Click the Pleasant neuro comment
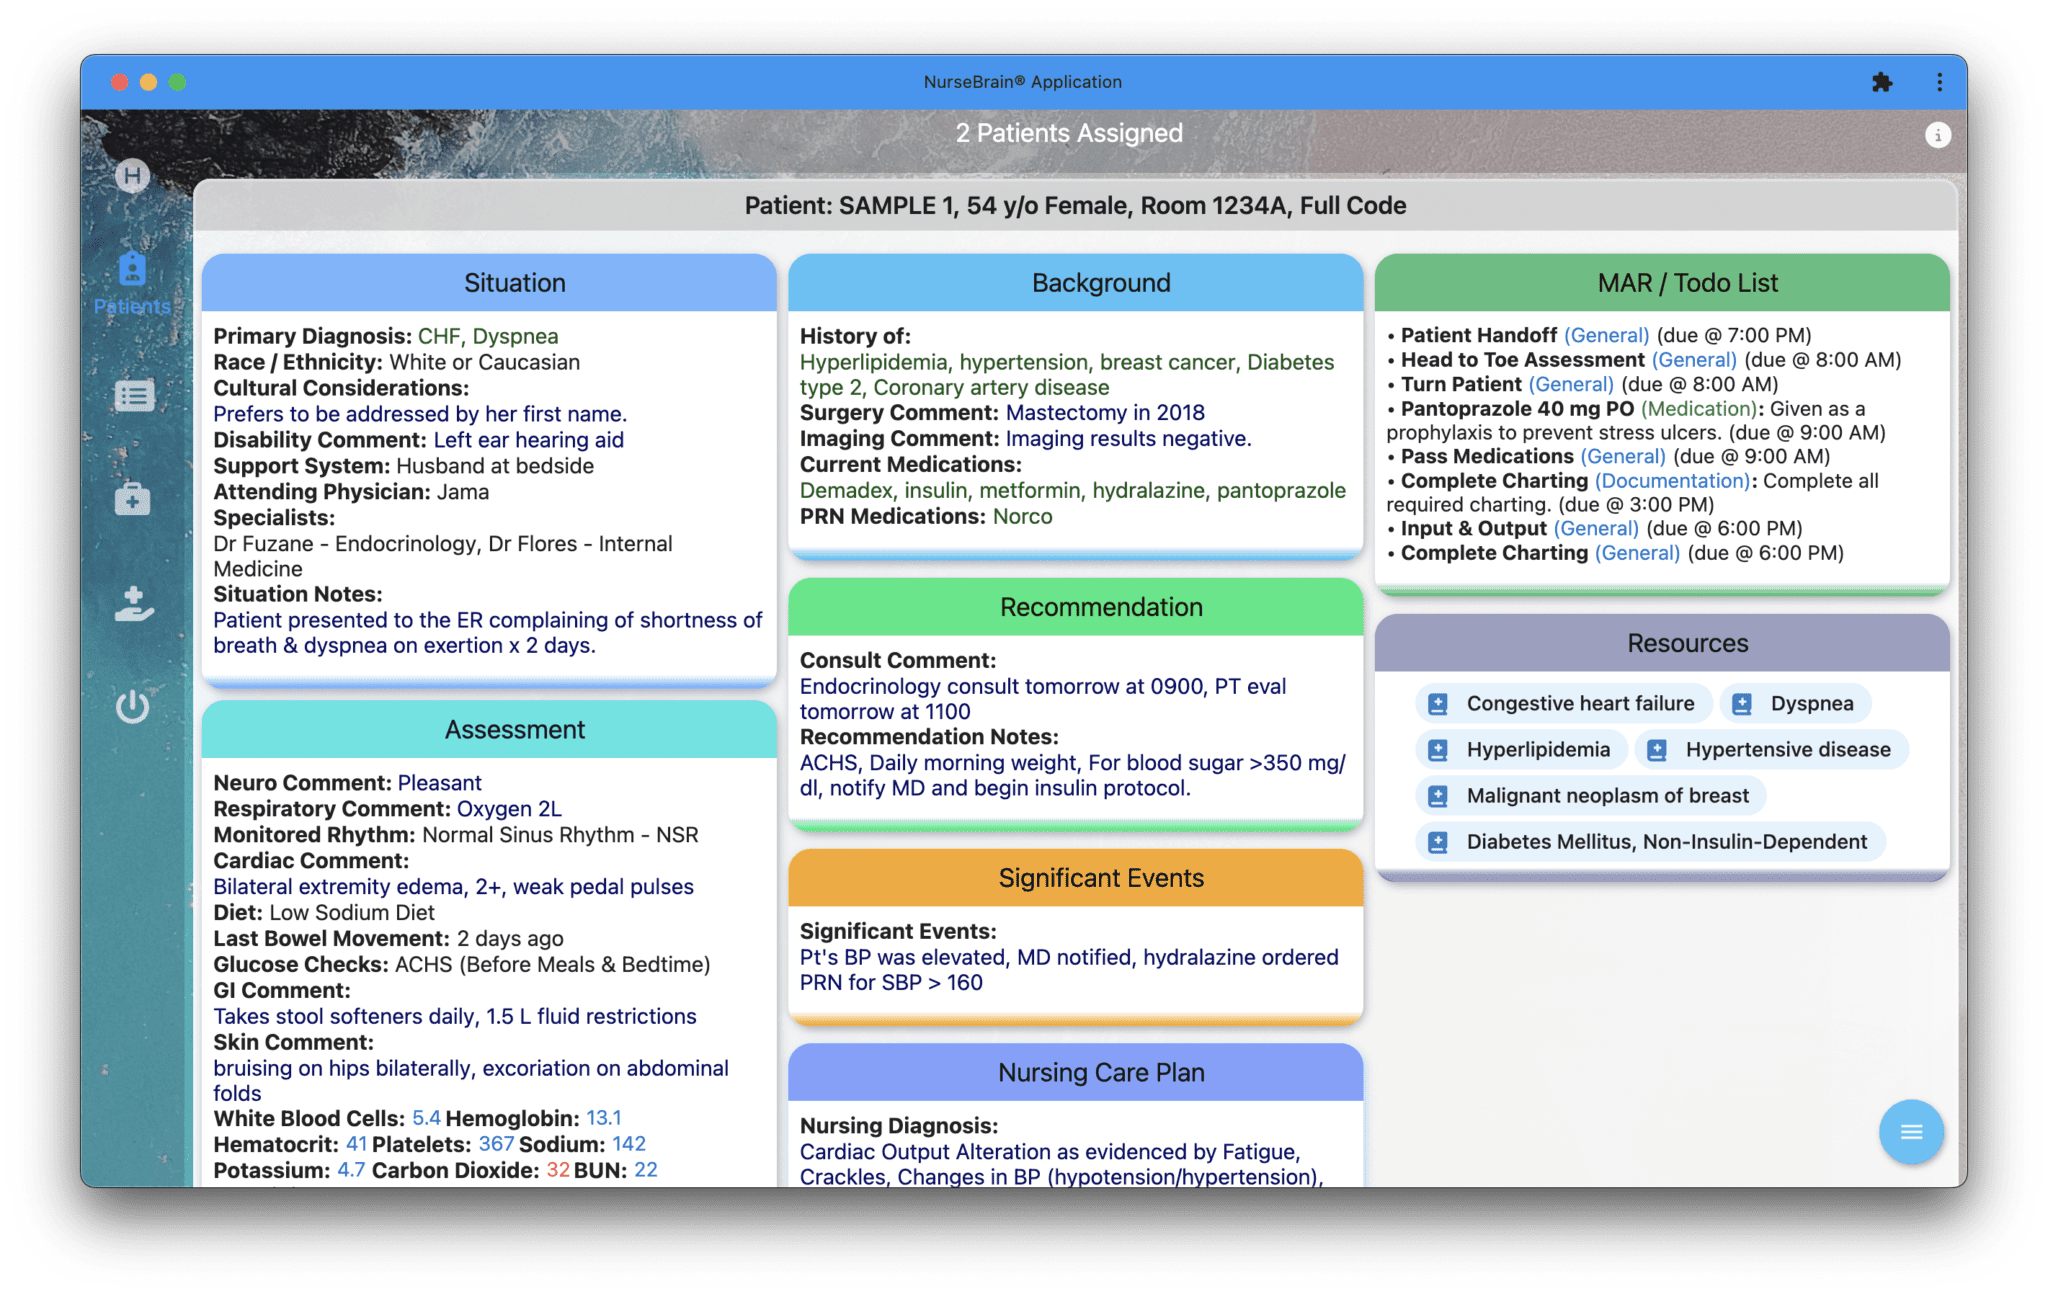 point(439,783)
